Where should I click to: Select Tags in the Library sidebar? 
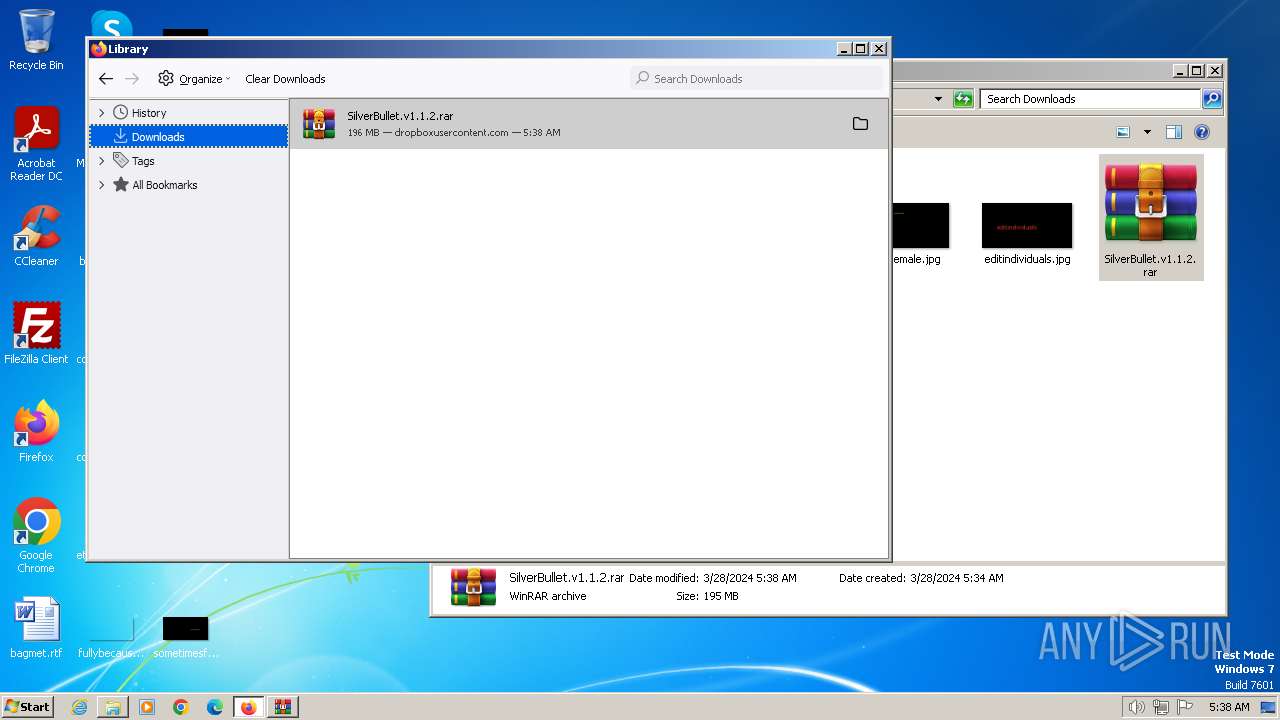pyautogui.click(x=143, y=161)
